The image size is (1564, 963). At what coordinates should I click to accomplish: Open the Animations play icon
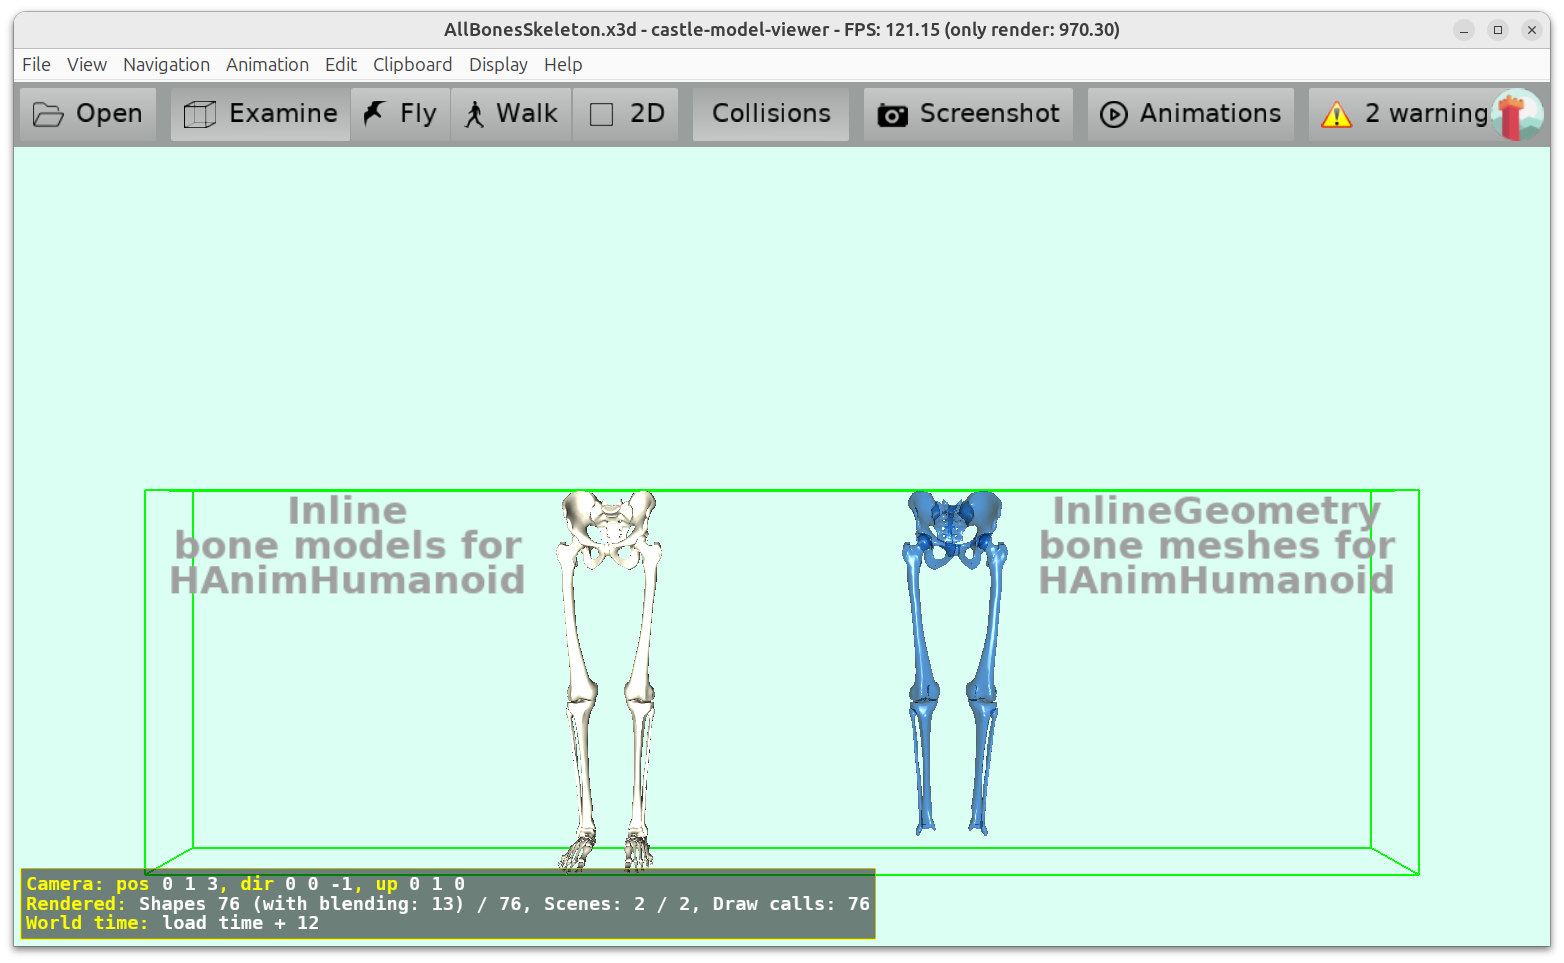1113,115
